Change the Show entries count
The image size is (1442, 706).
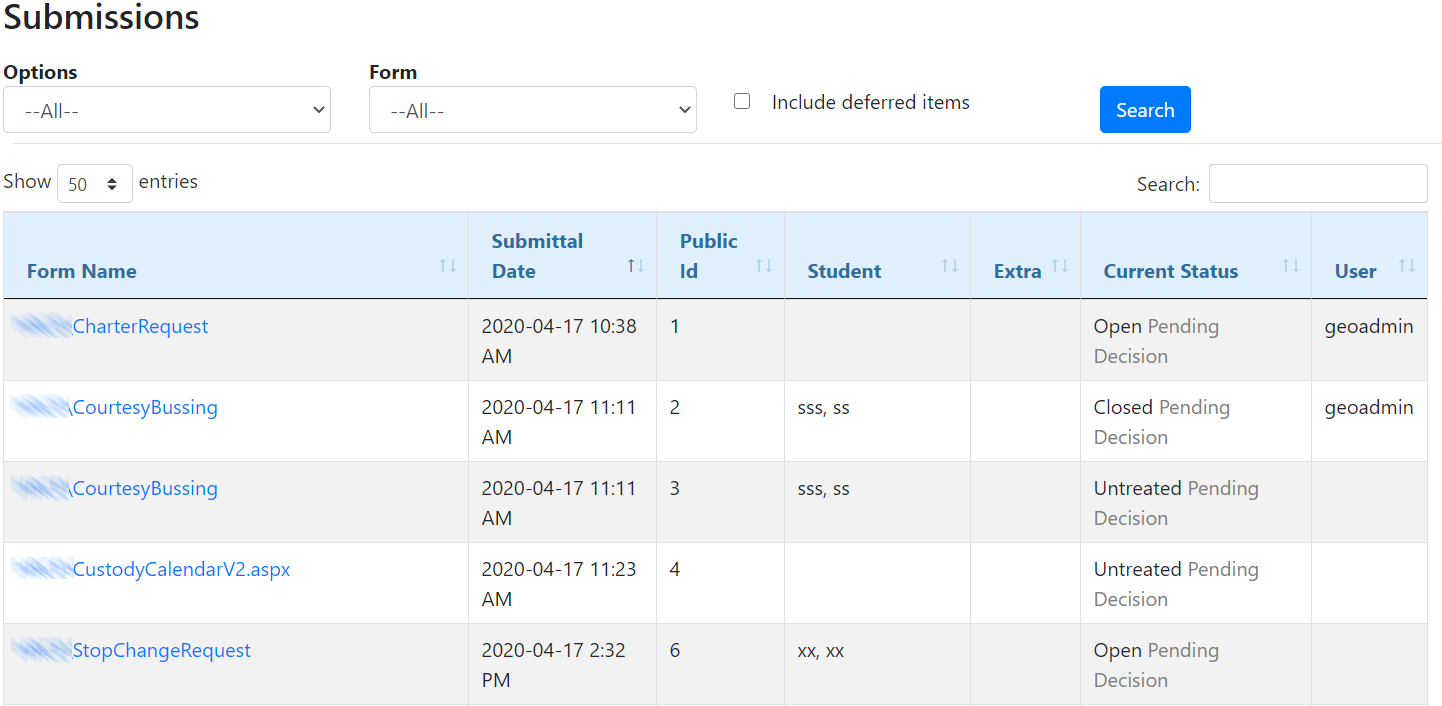(94, 182)
